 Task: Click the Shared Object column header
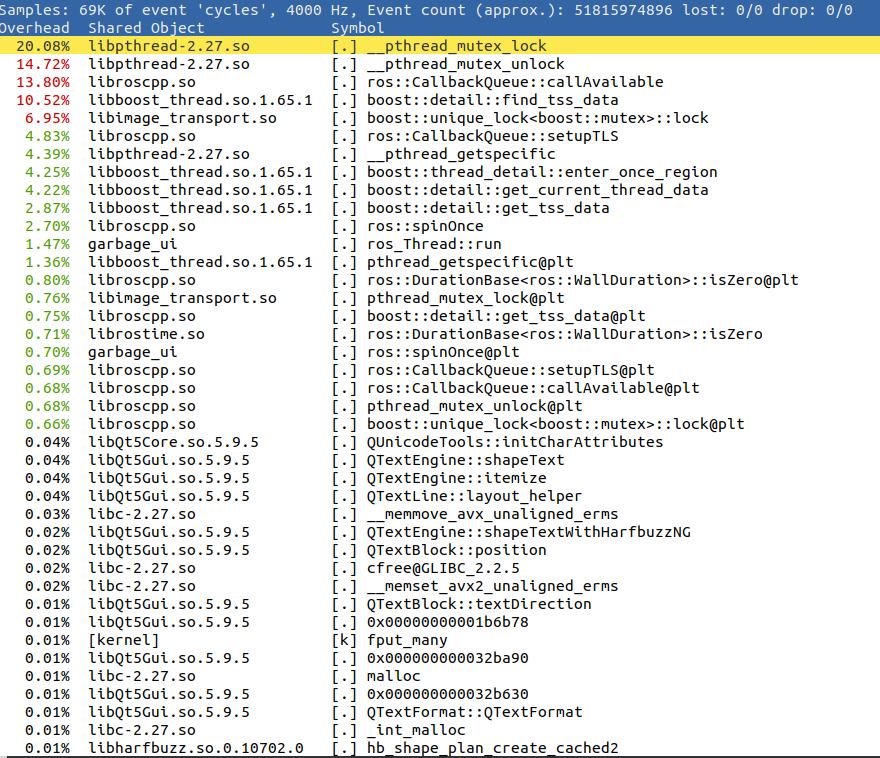tap(146, 28)
